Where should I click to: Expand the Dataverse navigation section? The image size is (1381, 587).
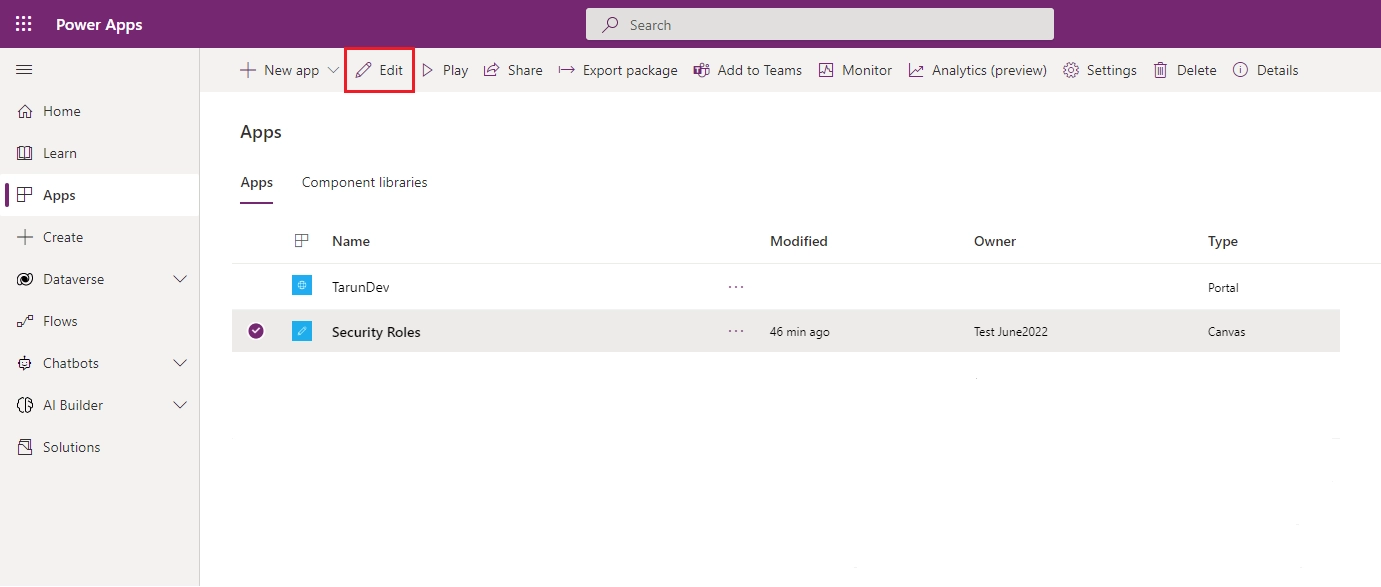click(x=180, y=279)
